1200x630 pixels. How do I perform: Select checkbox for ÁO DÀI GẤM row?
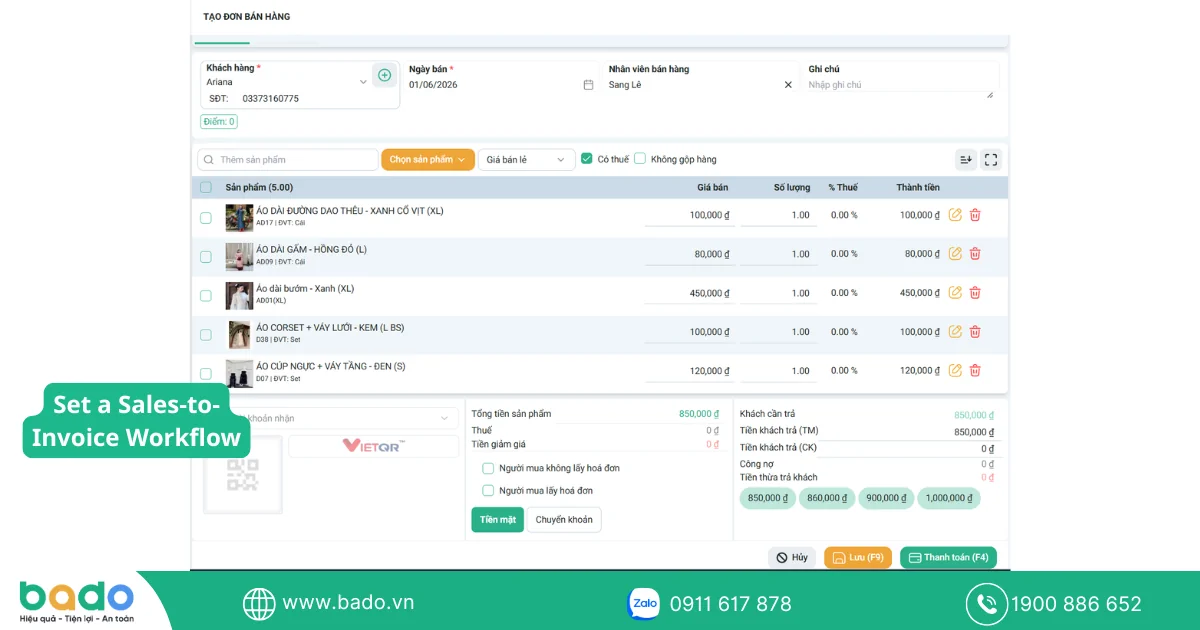point(206,257)
